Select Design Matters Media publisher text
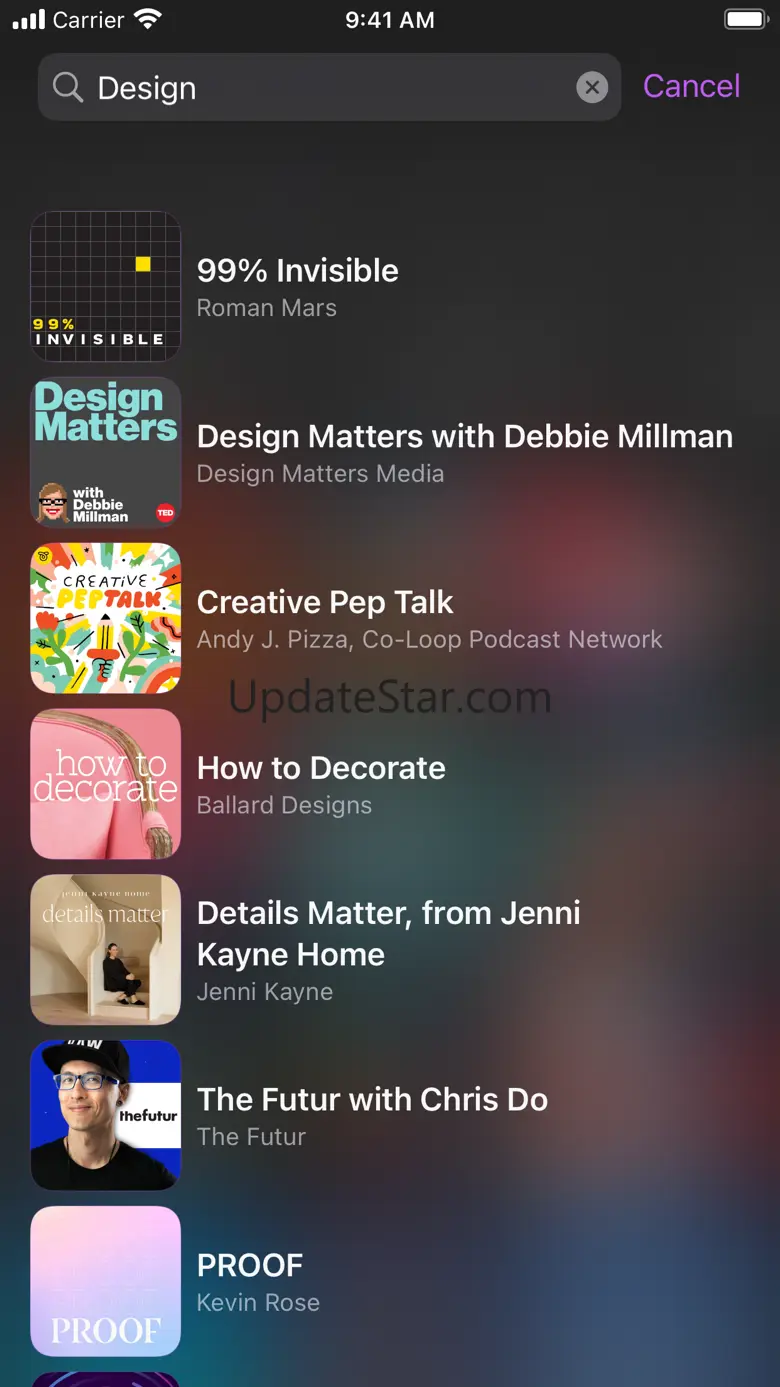 click(320, 474)
